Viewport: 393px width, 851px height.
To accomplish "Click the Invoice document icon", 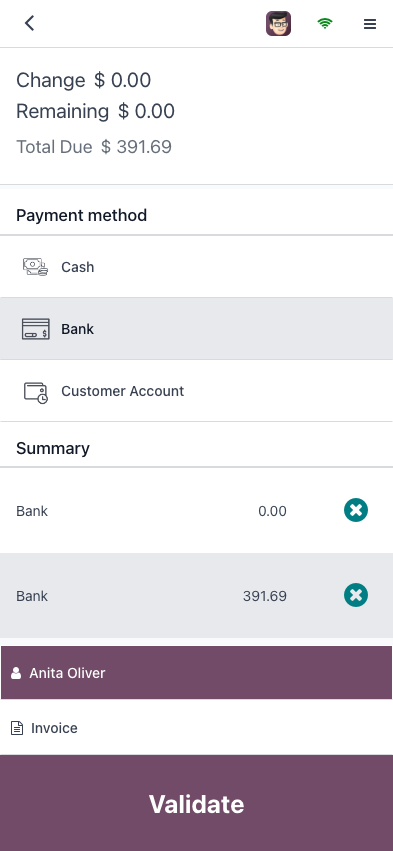I will (x=17, y=728).
